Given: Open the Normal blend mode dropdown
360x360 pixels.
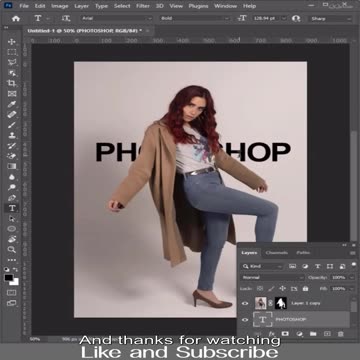Looking at the screenshot, I should (273, 278).
